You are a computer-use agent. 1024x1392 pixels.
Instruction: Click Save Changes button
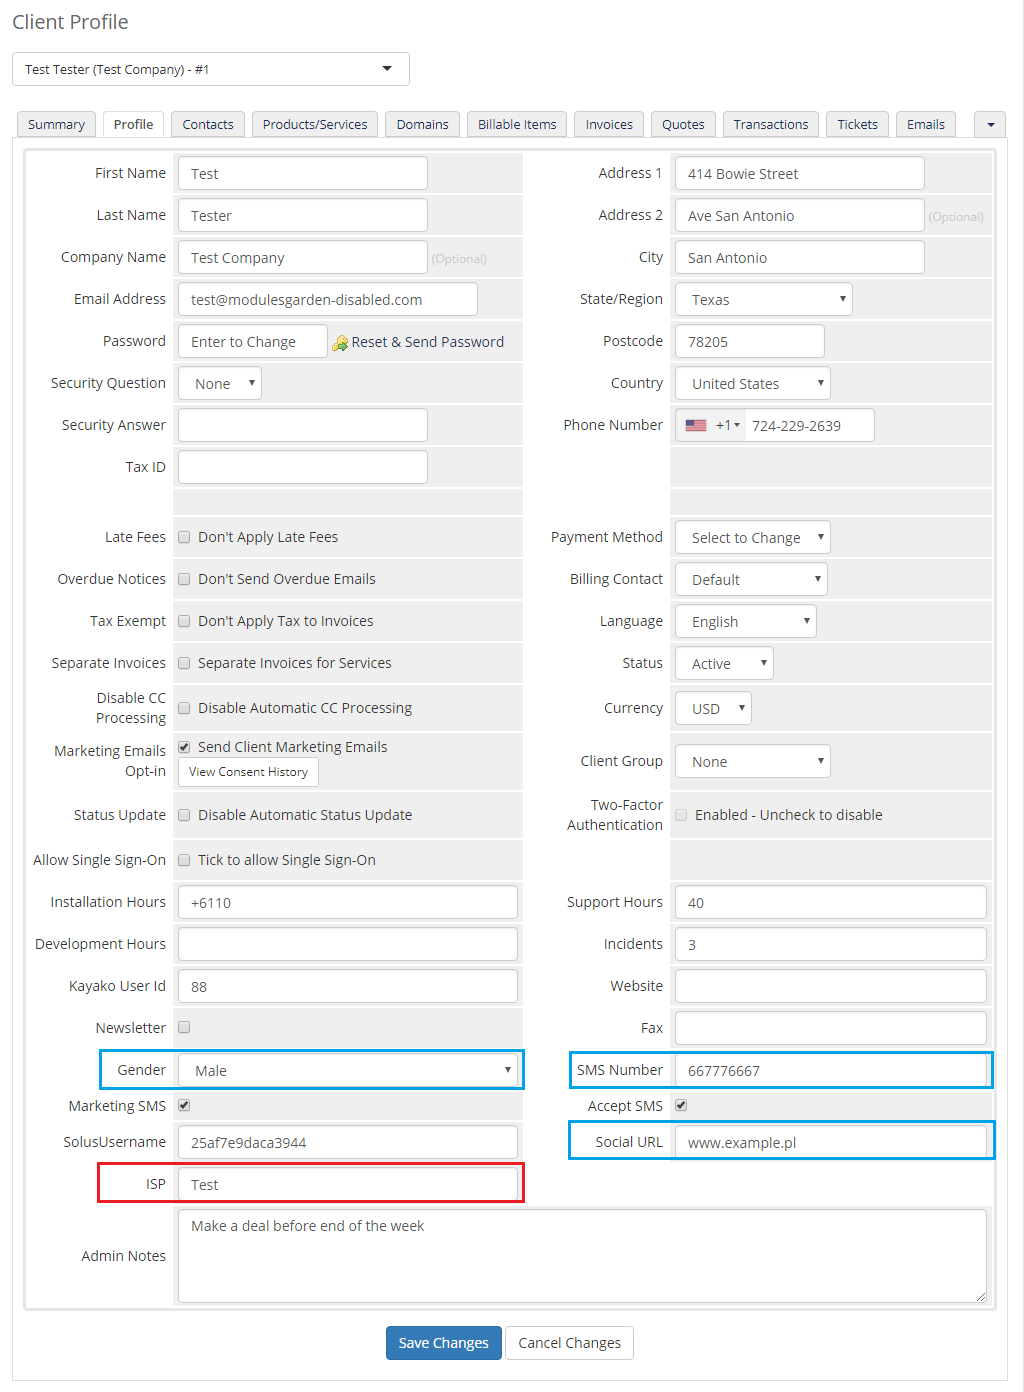coord(443,1343)
